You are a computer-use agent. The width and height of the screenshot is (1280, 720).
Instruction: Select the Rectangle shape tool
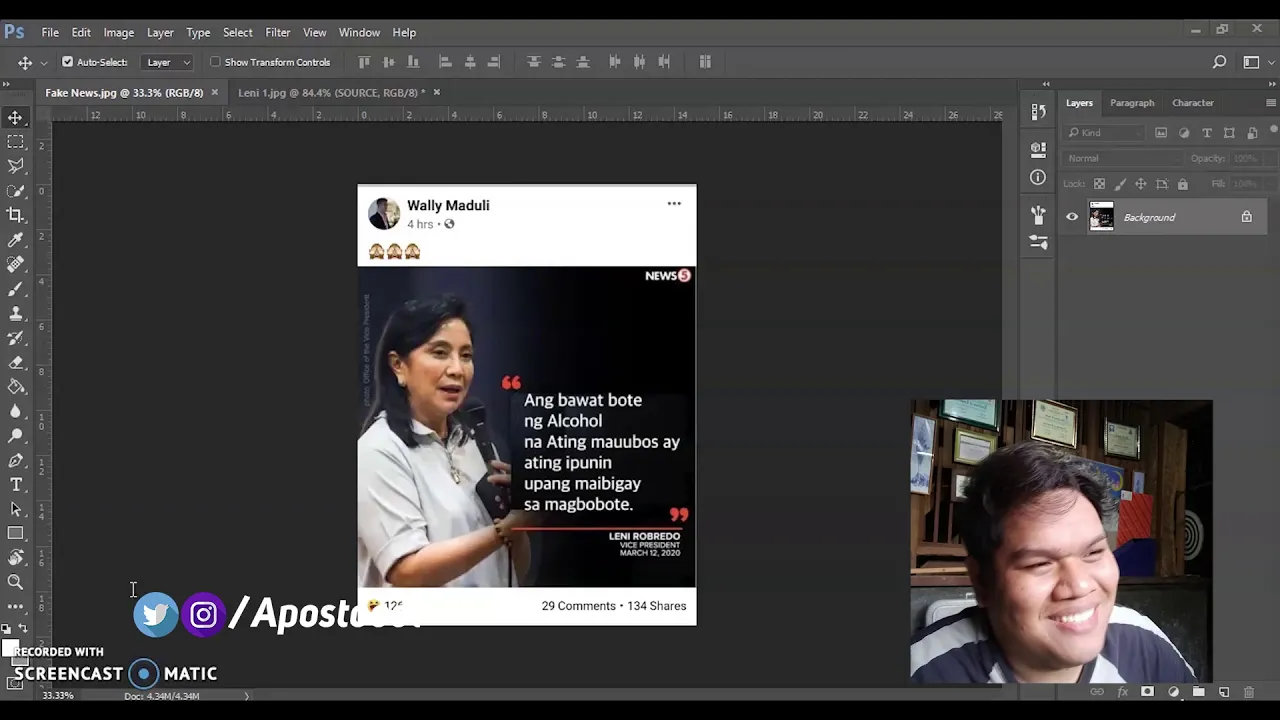(x=16, y=534)
